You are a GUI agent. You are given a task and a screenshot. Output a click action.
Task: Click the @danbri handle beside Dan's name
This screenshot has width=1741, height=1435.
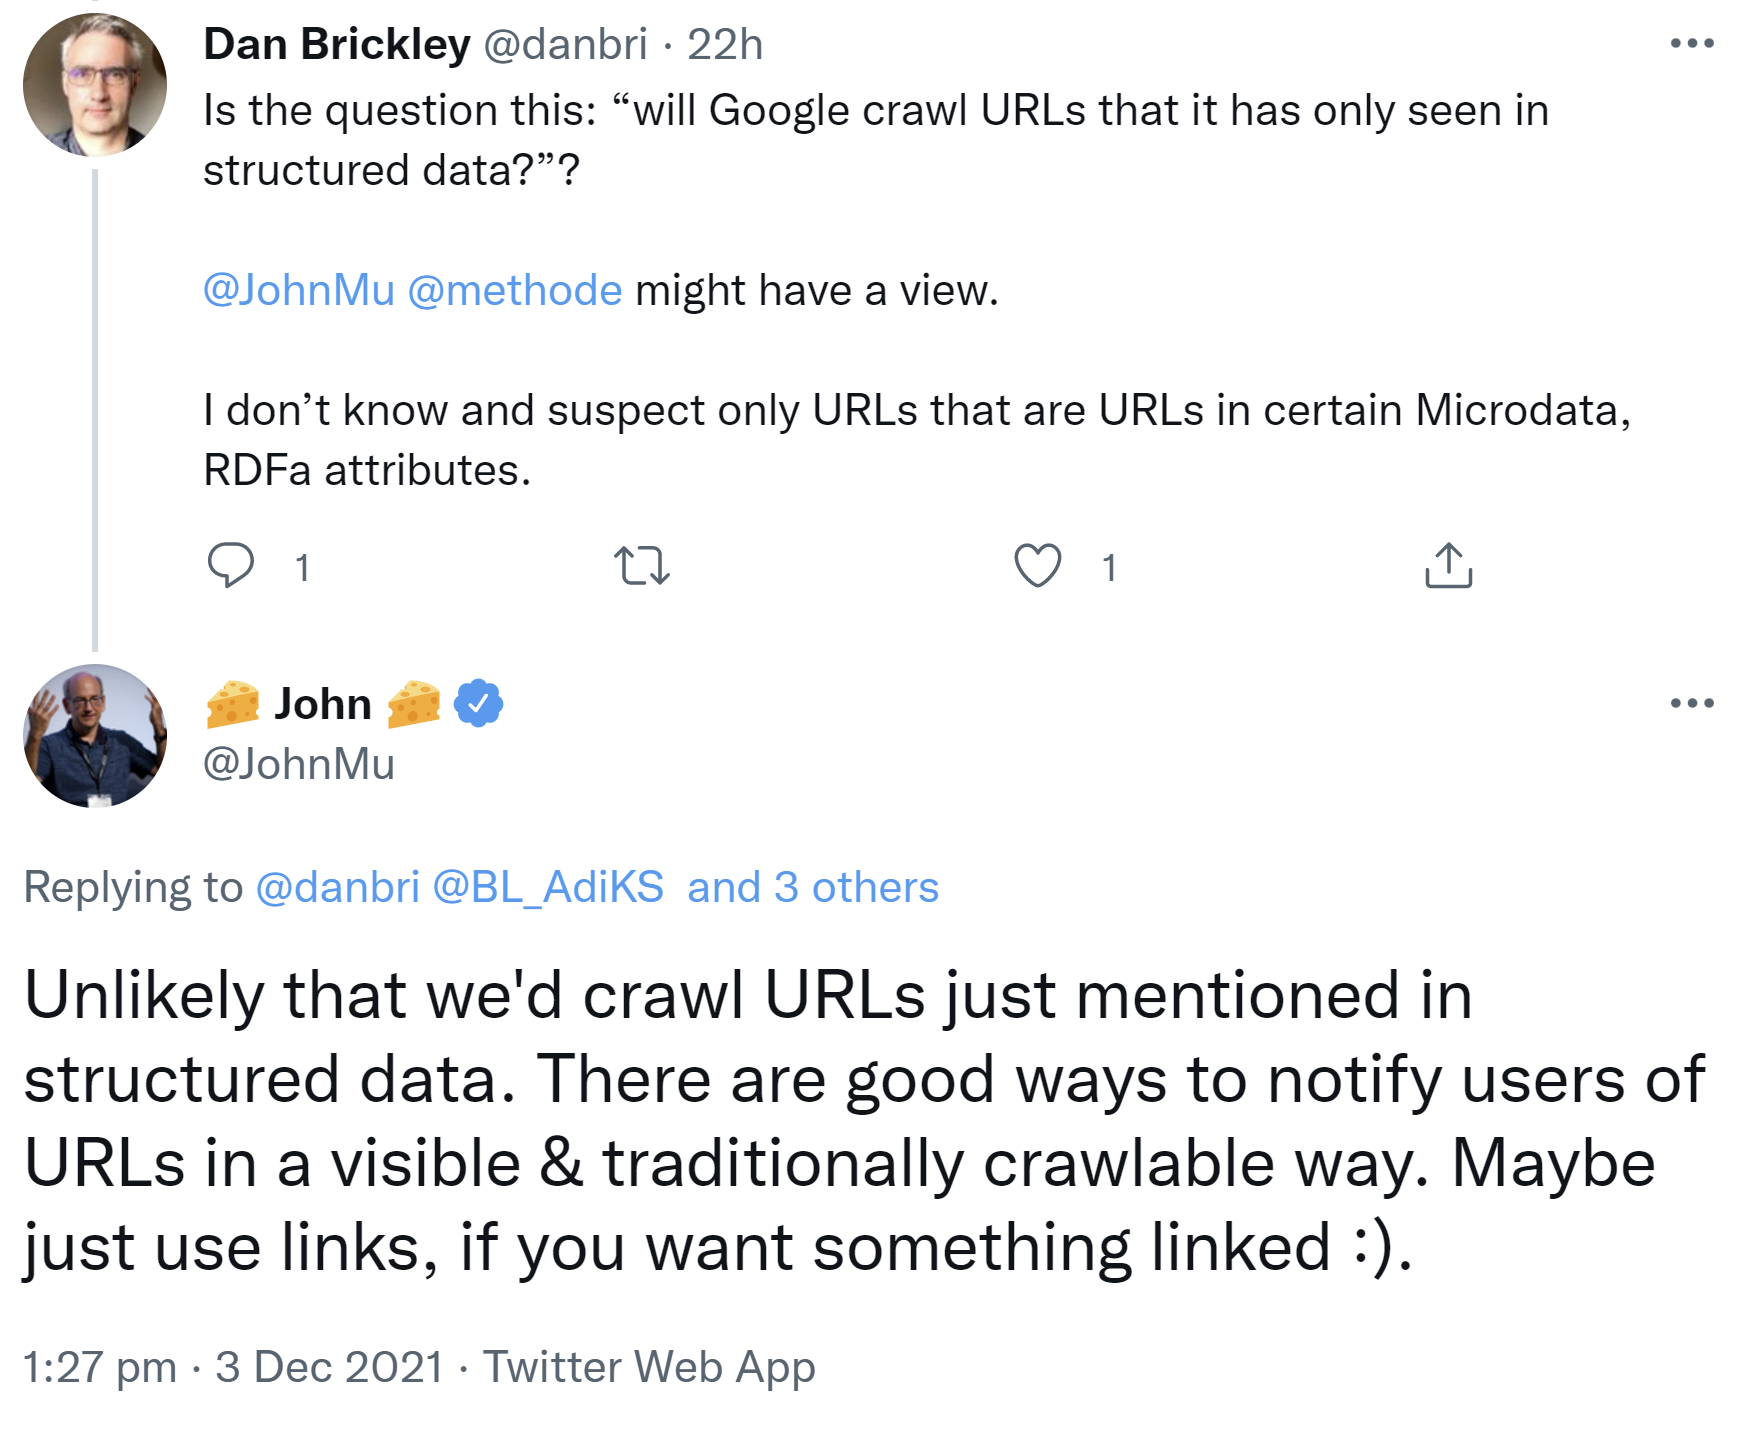[565, 45]
